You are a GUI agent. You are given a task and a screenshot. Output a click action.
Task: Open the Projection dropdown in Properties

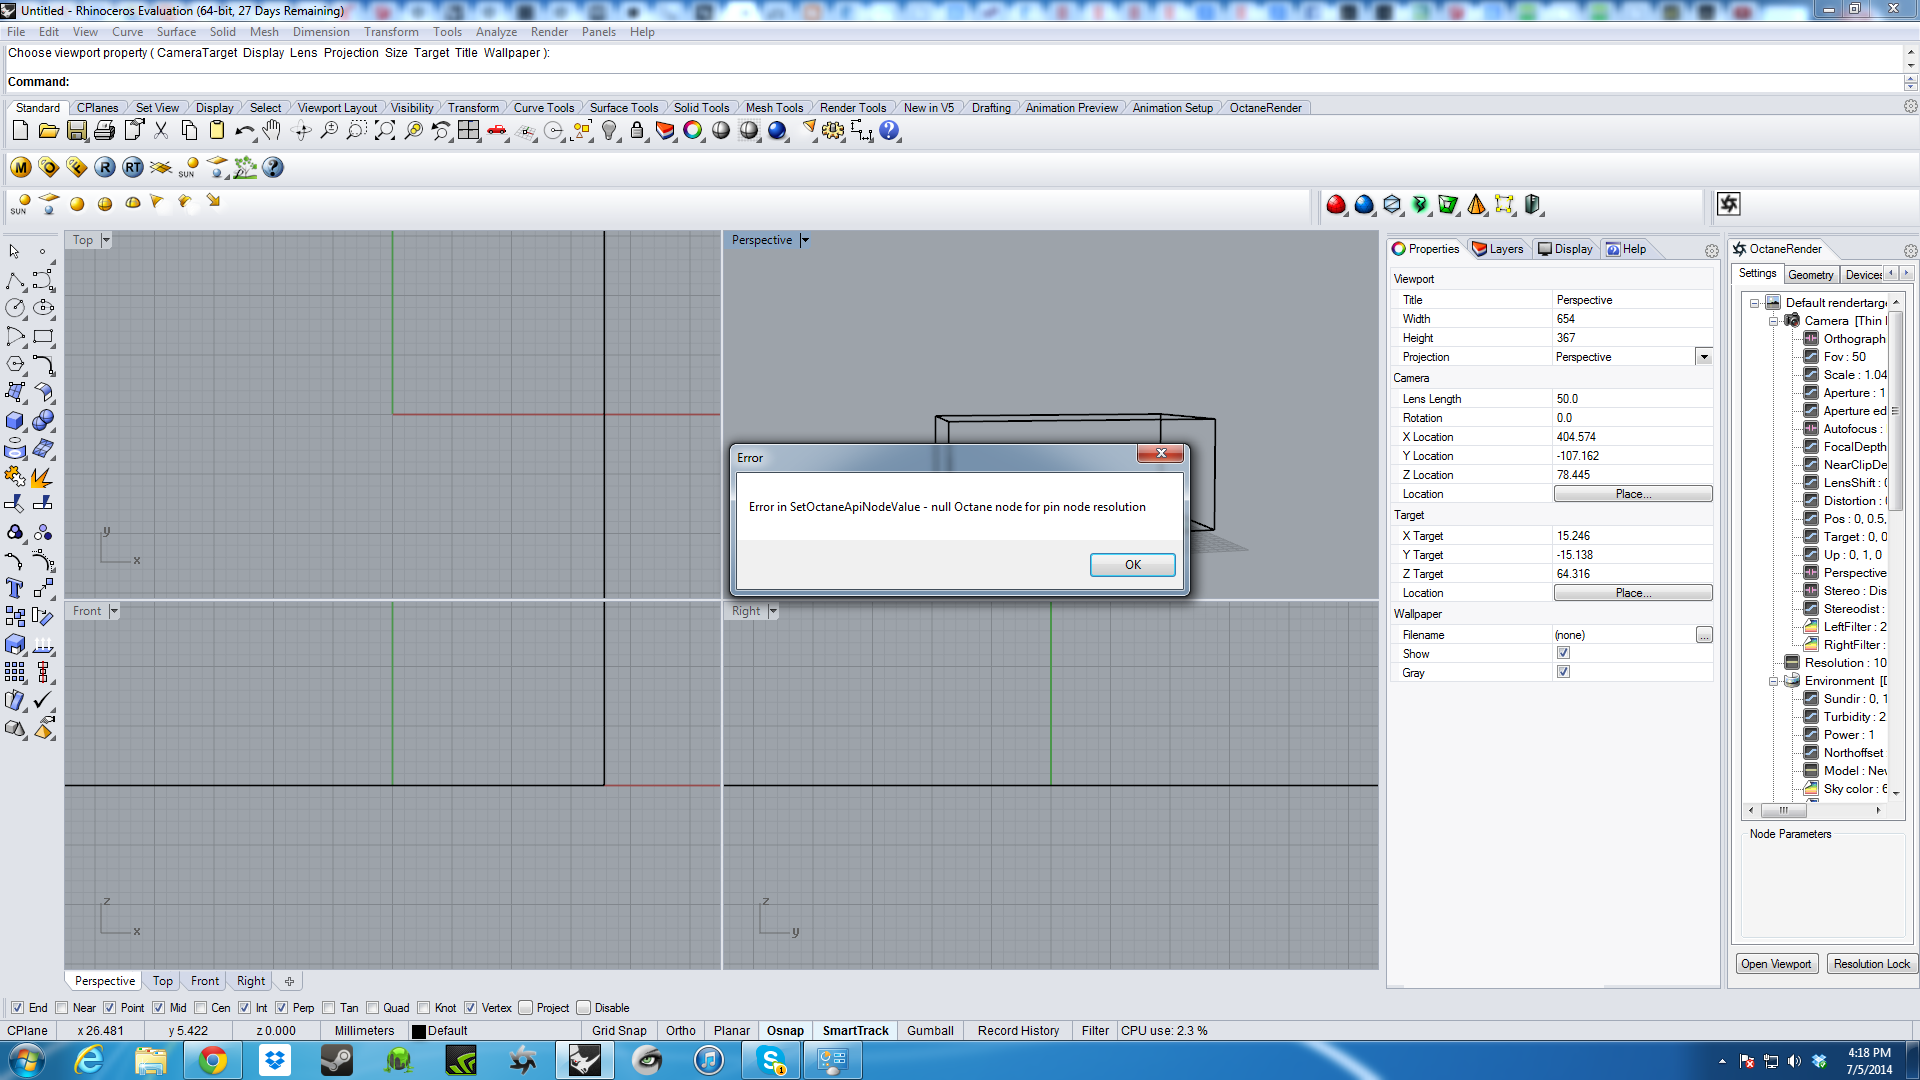tap(1703, 357)
